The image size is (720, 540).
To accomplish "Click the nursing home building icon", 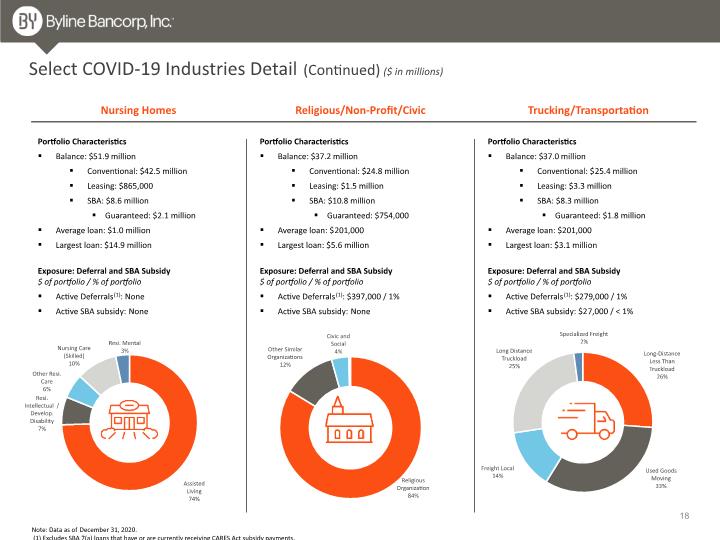I will click(x=129, y=420).
